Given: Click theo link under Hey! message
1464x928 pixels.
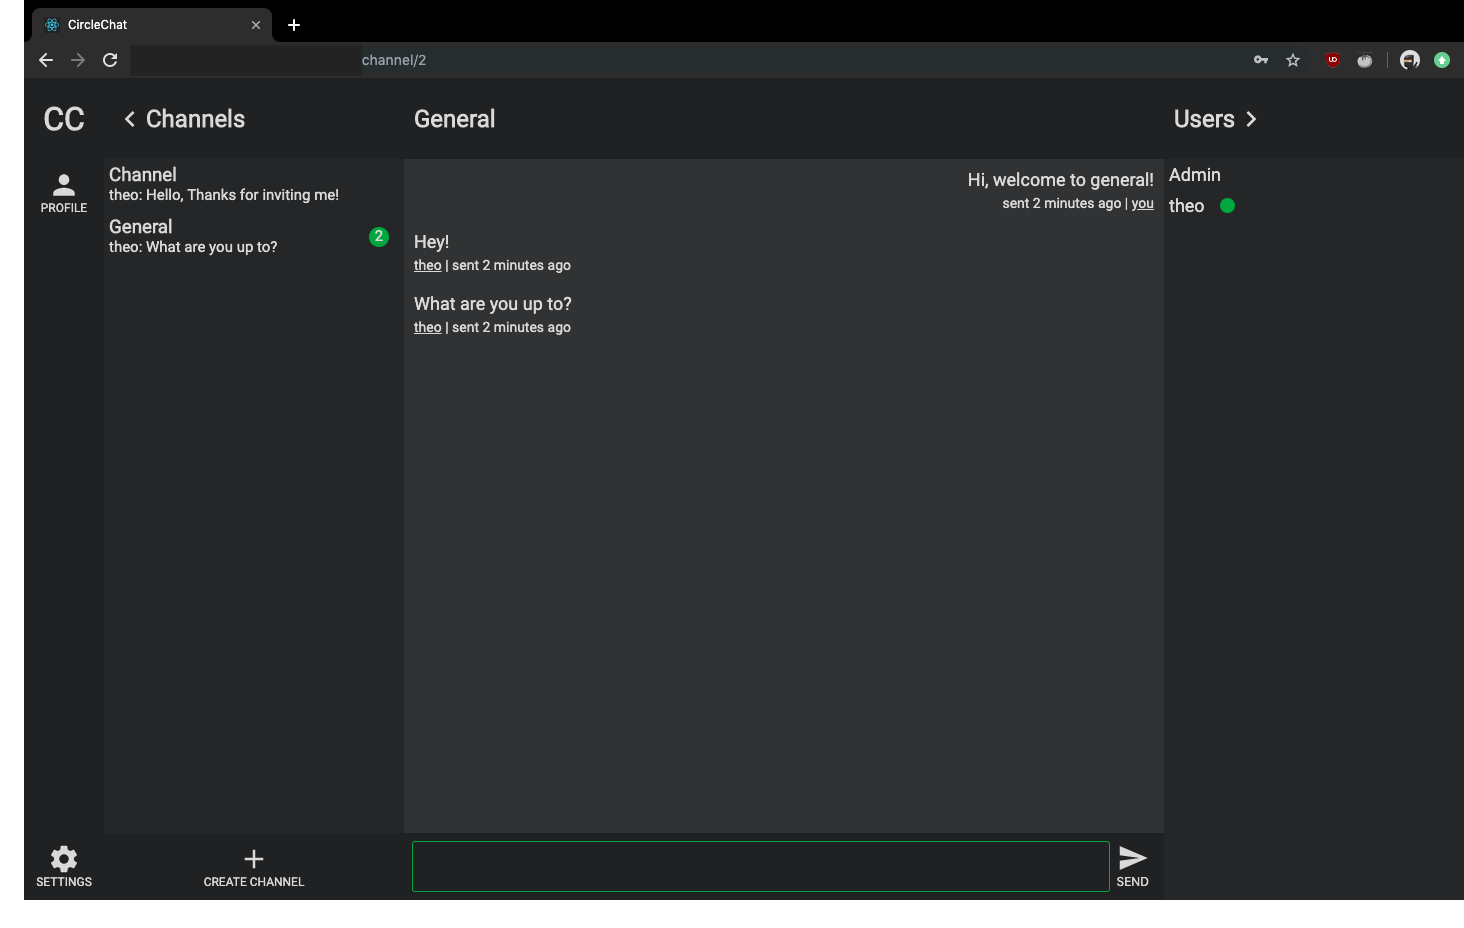Looking at the screenshot, I should [x=427, y=265].
